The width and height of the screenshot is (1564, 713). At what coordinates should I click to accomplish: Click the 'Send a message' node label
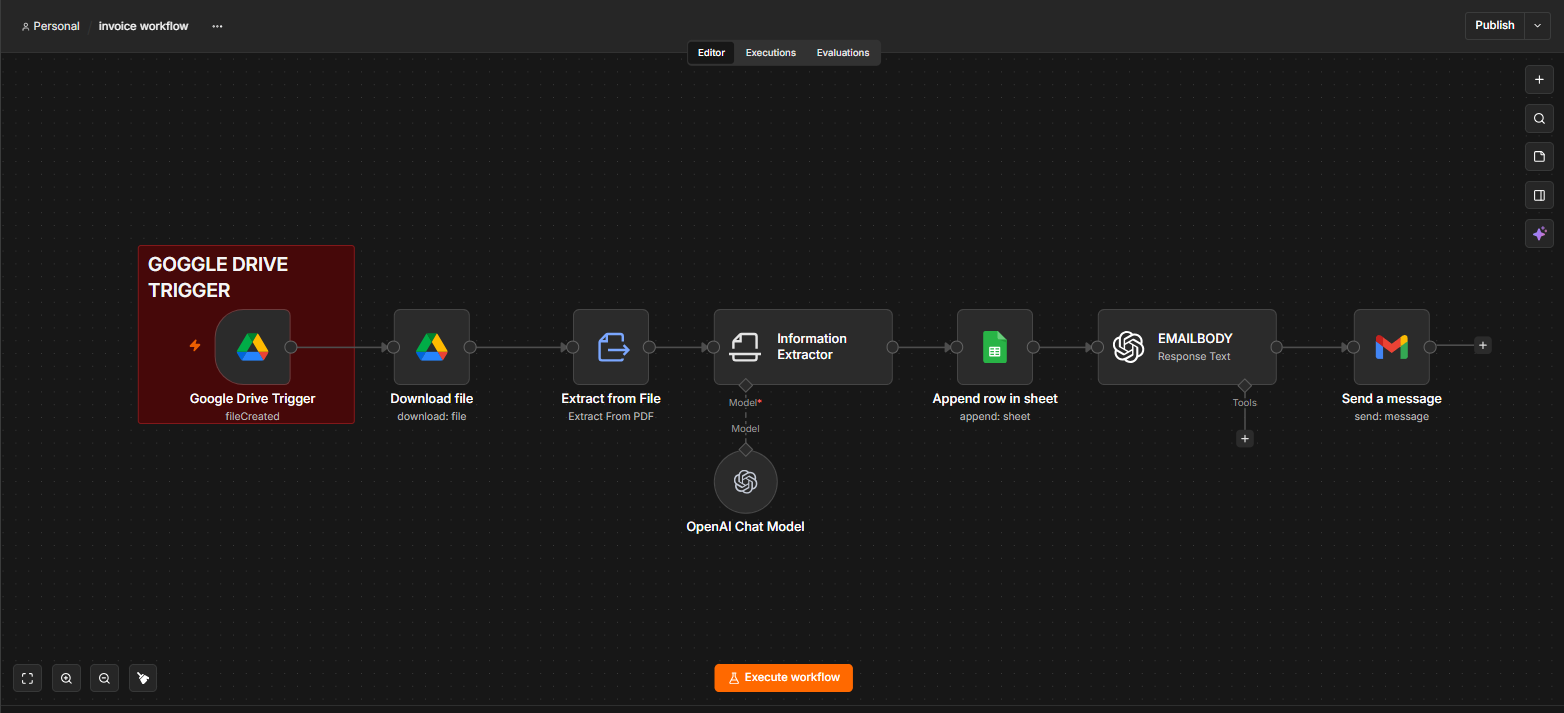(x=1392, y=398)
